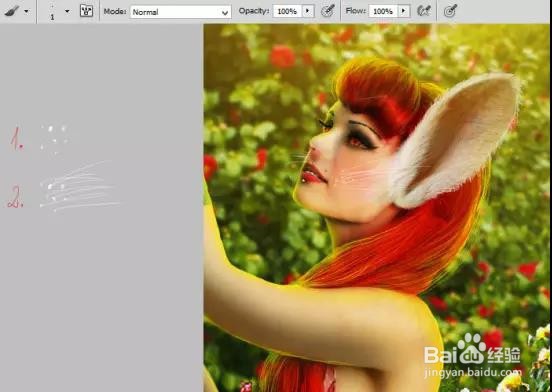Viewport: 552px width, 392px height.
Task: Open the tool preset picker arrow
Action: pos(26,11)
